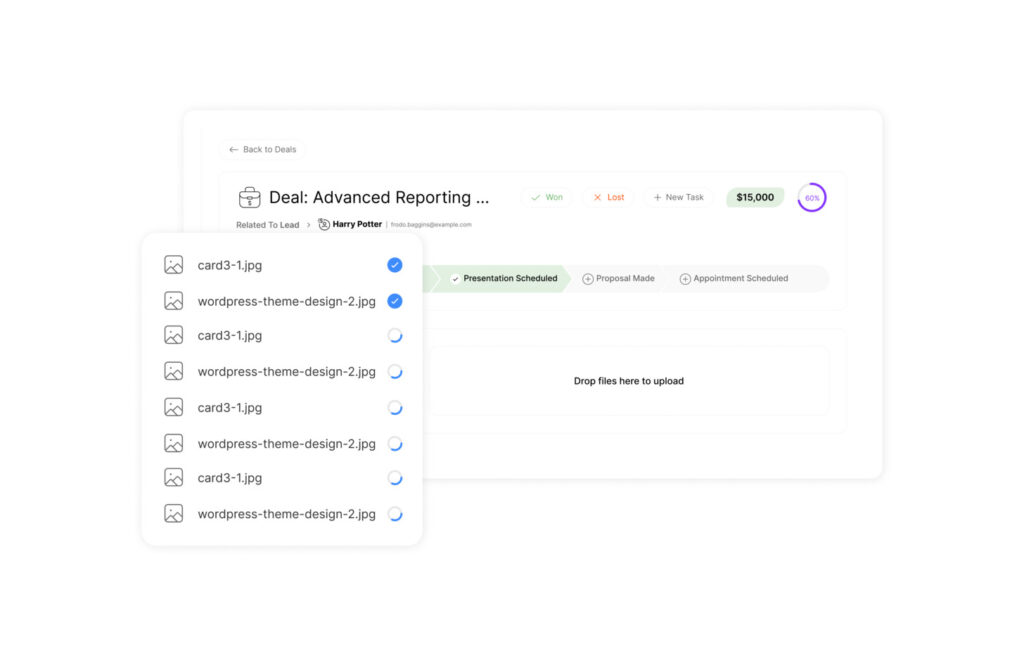1024x656 pixels.
Task: Click the briefcase icon beside the deal title
Action: 249,197
